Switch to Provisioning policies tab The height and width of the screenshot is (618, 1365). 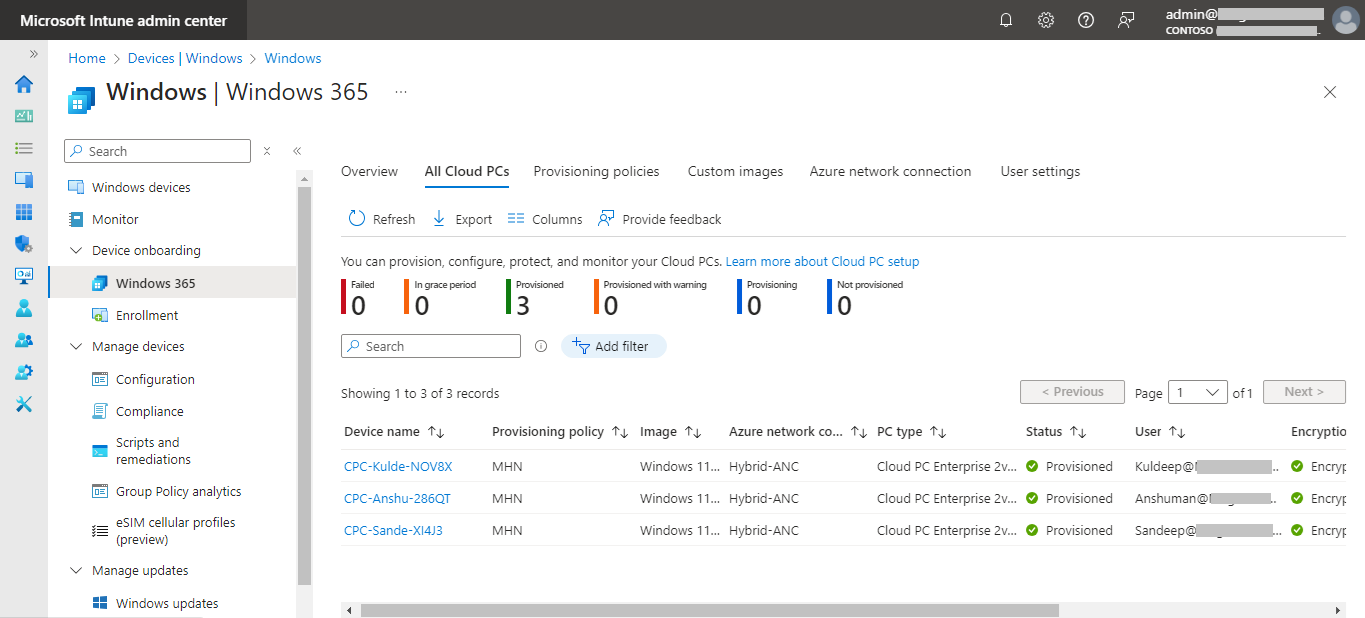[x=596, y=171]
